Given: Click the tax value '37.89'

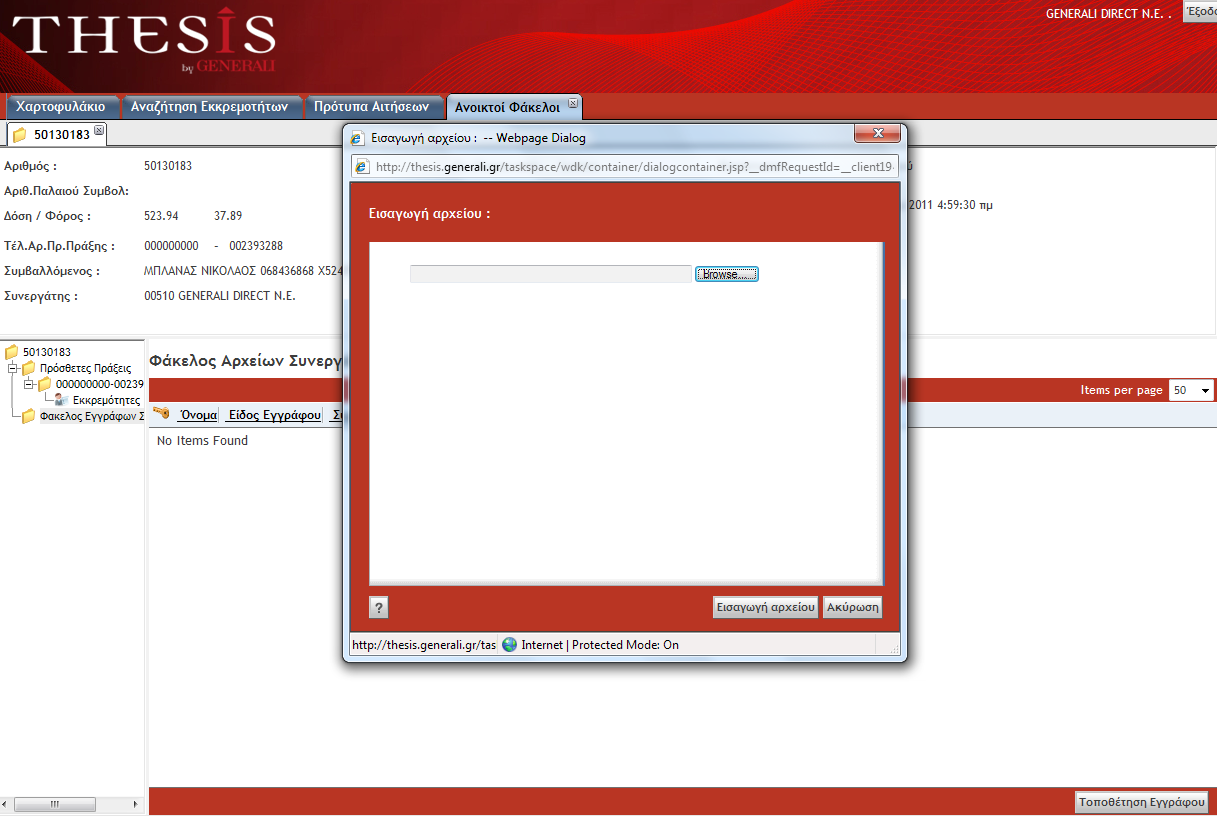Looking at the screenshot, I should click(228, 216).
